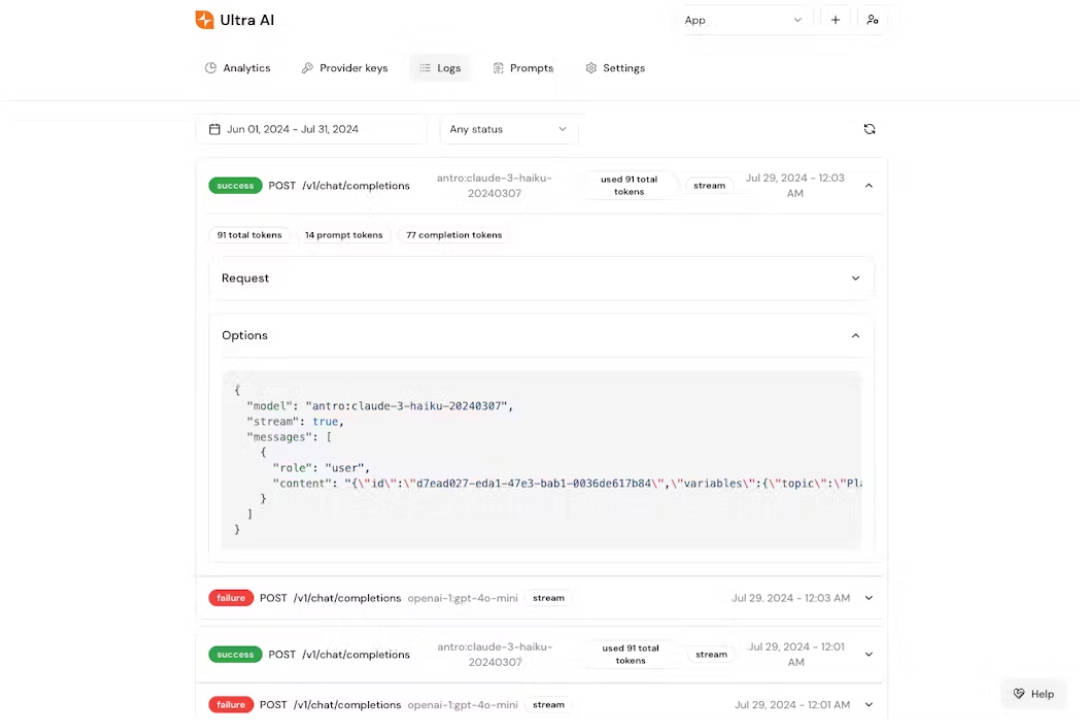Screen dimensions: 1081x720
Task: Open the App selector dropdown
Action: click(743, 20)
